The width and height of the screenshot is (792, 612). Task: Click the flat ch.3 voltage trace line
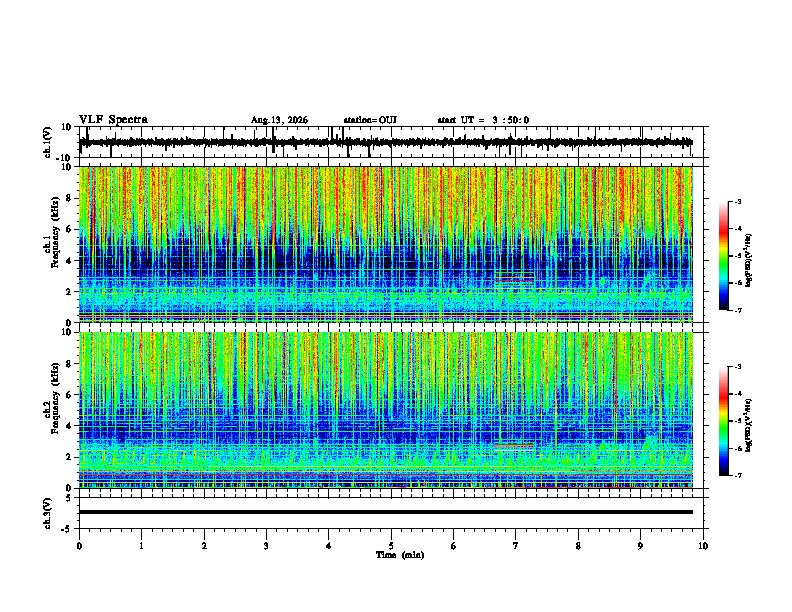click(386, 512)
